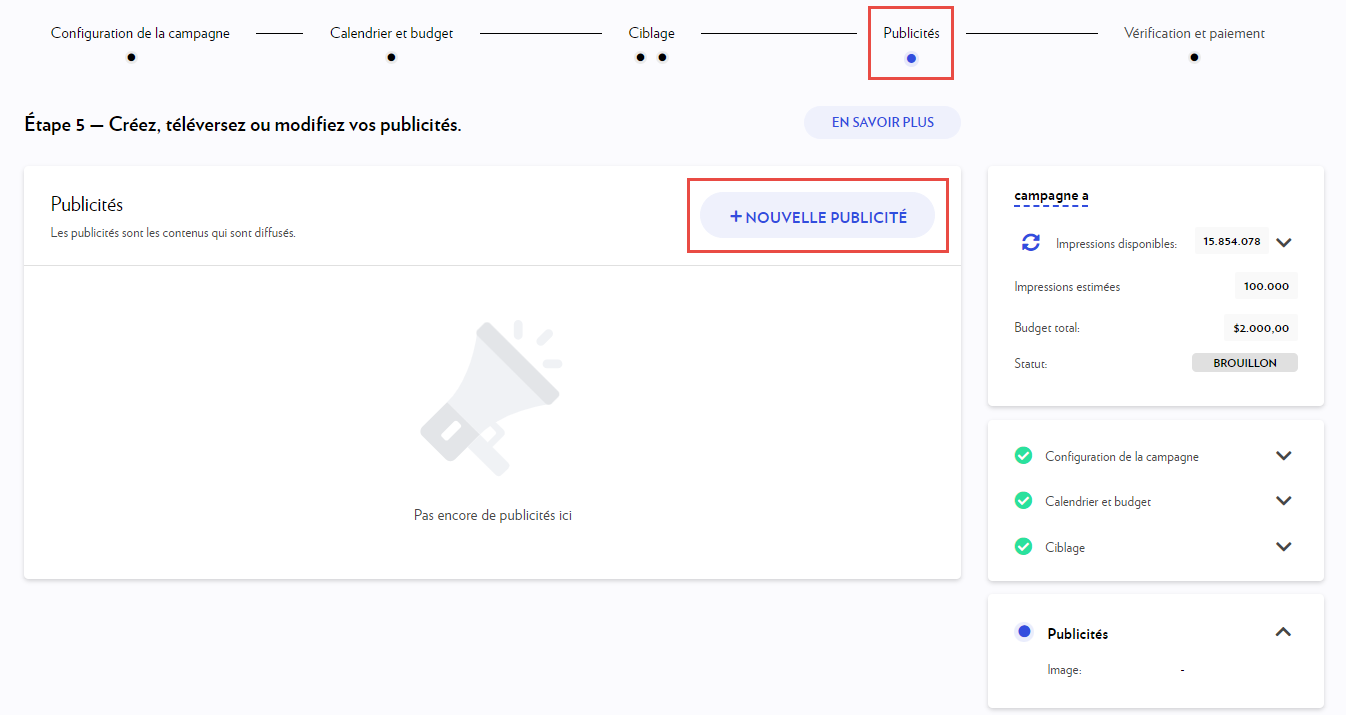Click step dot under Vérification et paiement
This screenshot has height=715, width=1346.
[1194, 57]
